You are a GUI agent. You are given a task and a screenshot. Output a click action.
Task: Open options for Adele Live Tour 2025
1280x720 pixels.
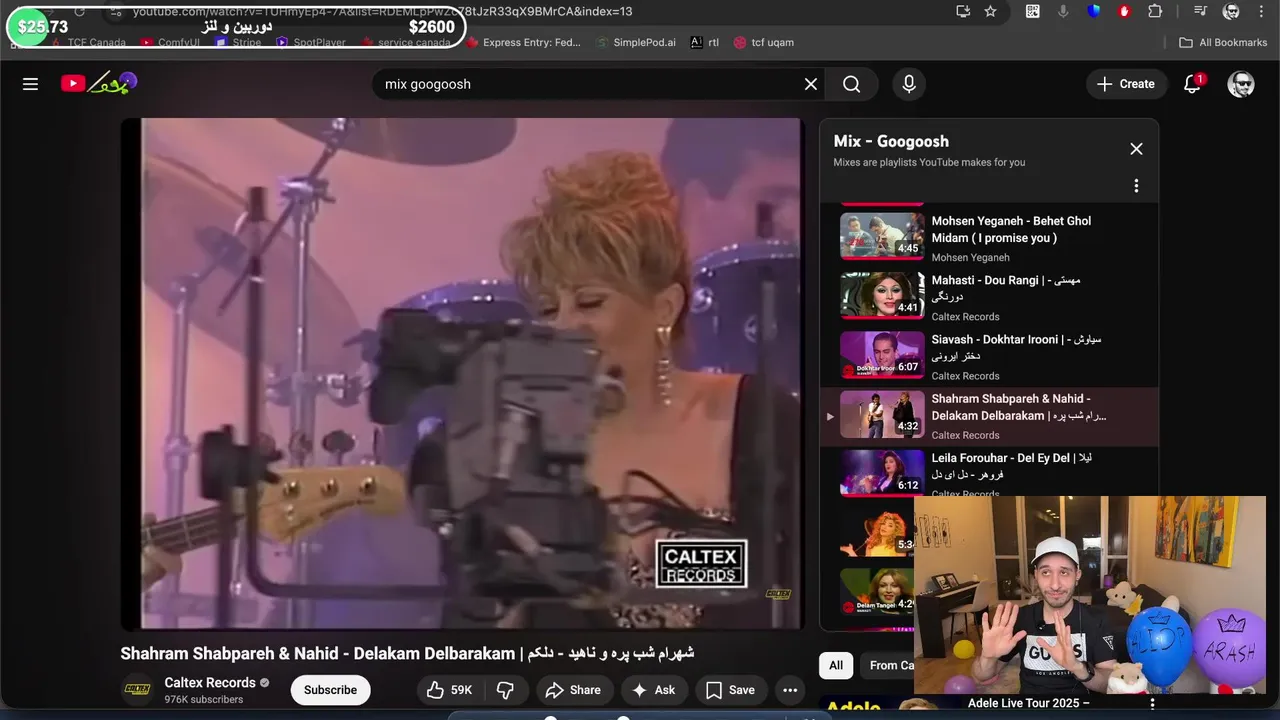tap(1152, 704)
